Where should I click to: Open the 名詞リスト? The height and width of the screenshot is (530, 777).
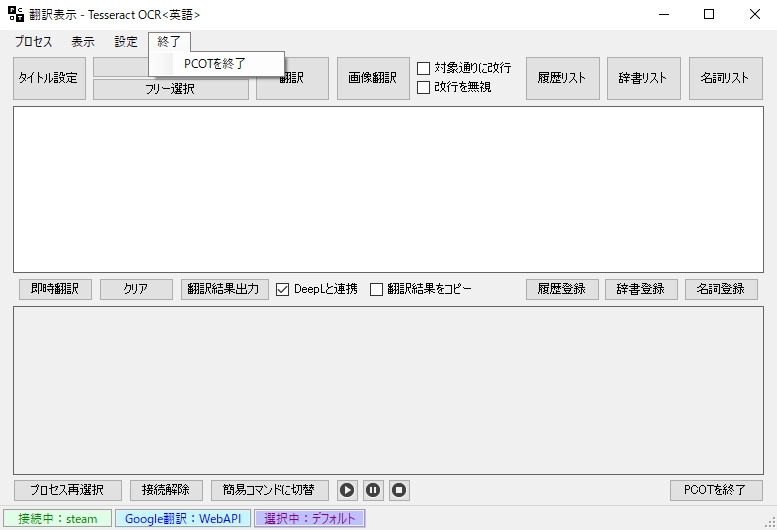(725, 78)
